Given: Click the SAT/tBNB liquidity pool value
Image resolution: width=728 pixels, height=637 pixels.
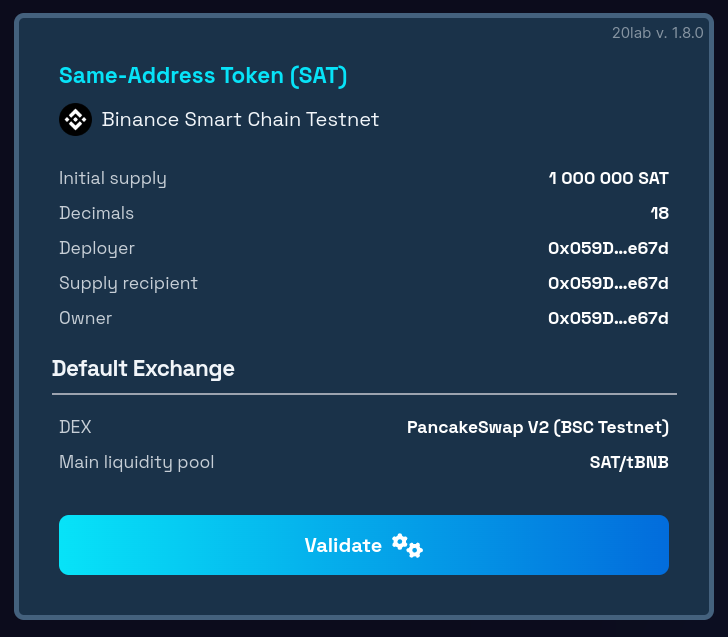Looking at the screenshot, I should [628, 462].
